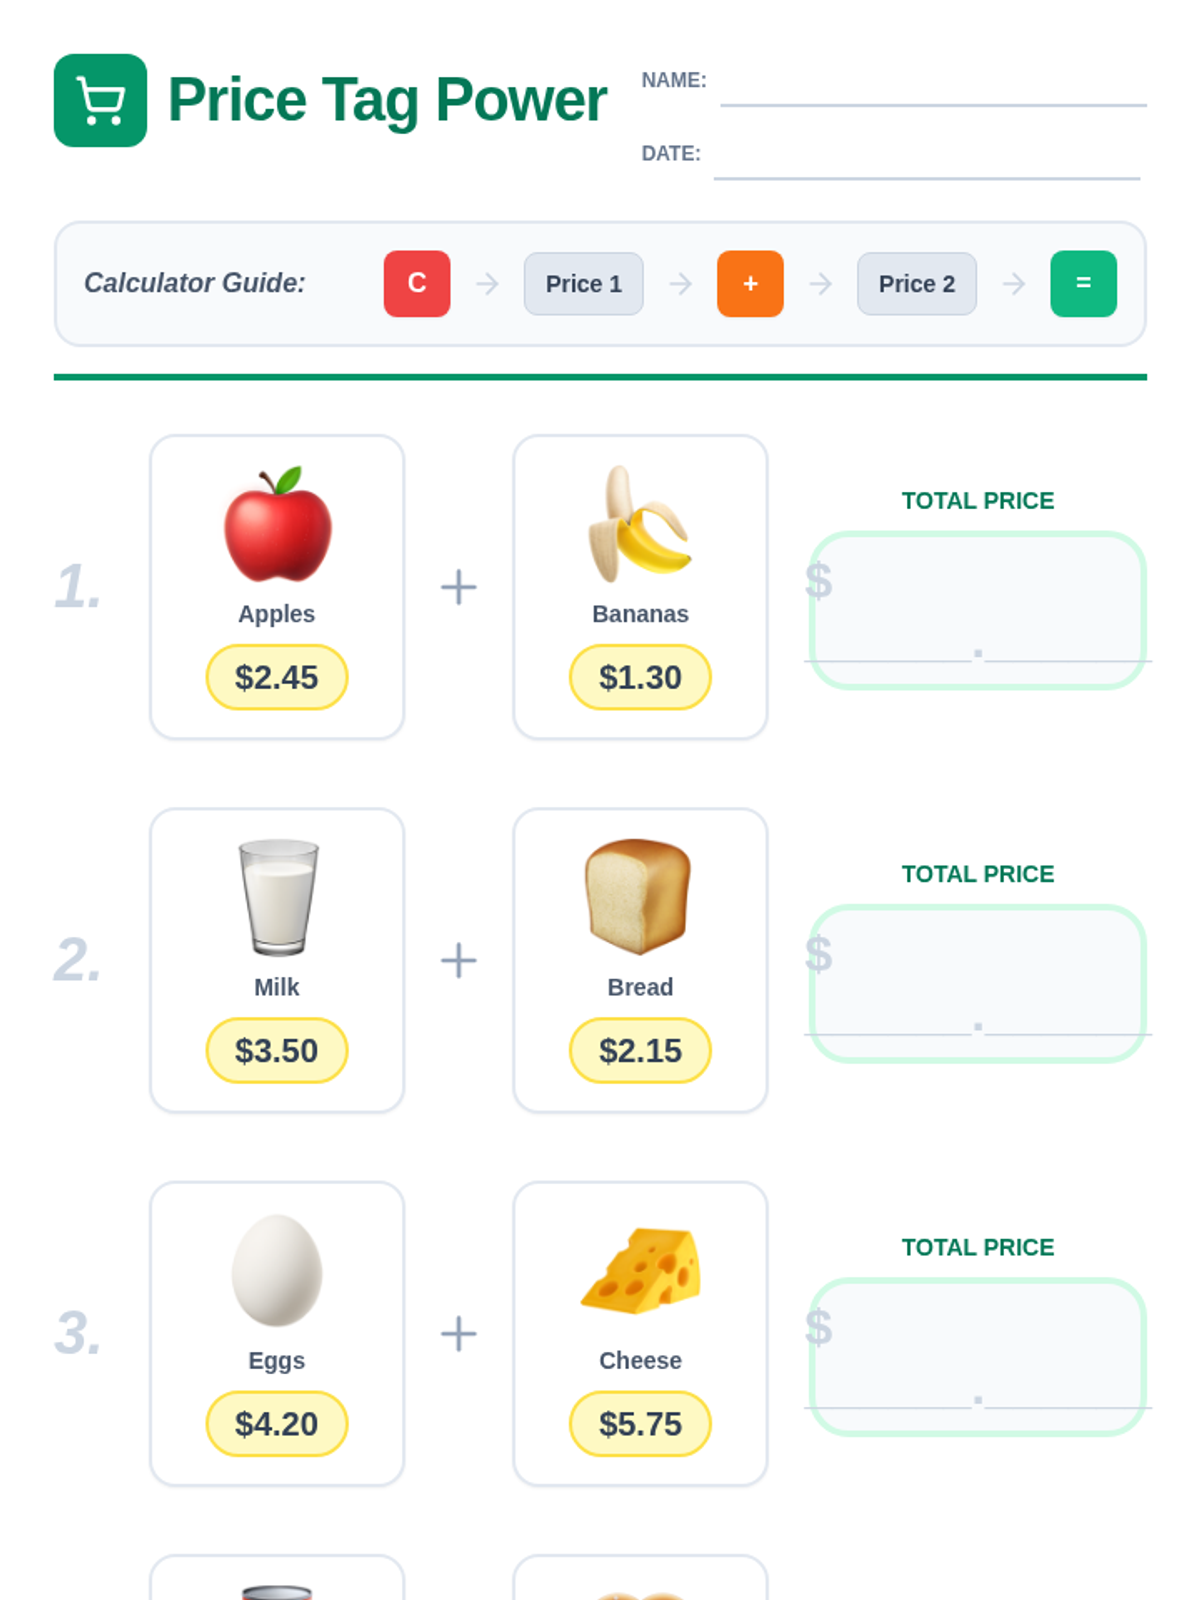Click the $3.50 Milk price tag
1200x1600 pixels.
pyautogui.click(x=277, y=1051)
